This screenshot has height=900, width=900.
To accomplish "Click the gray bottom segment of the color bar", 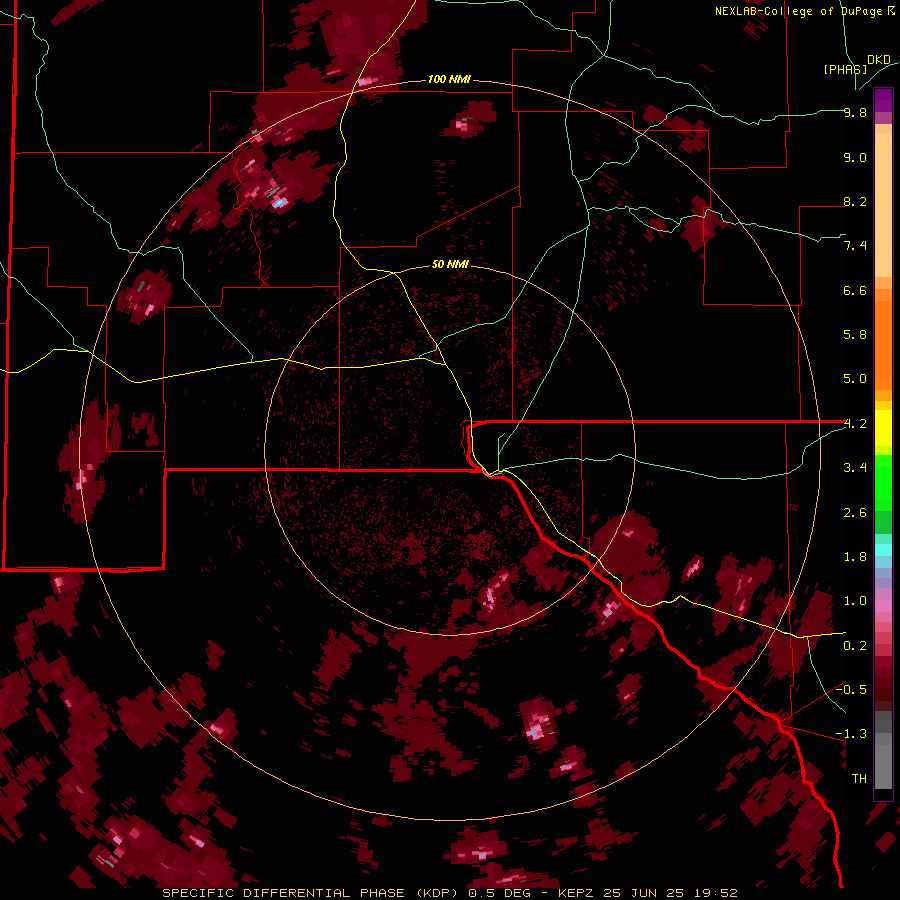I will pos(883,766).
